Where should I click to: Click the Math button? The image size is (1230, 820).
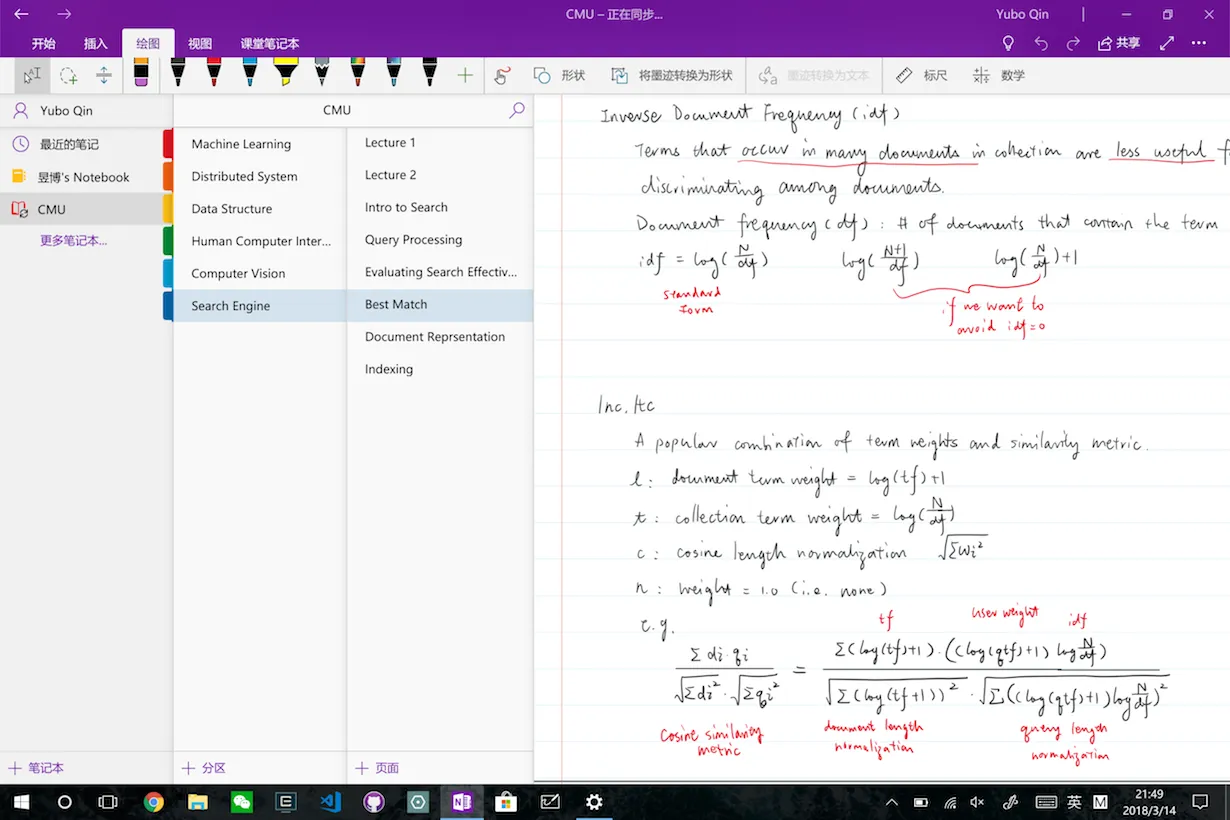click(x=999, y=76)
